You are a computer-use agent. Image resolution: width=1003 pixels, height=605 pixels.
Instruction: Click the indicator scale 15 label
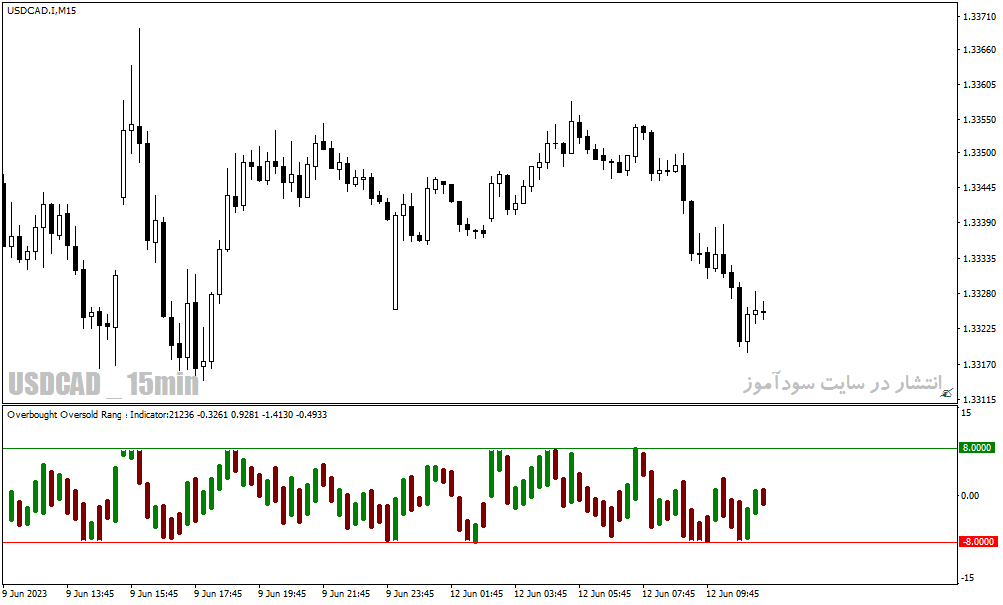[x=966, y=412]
